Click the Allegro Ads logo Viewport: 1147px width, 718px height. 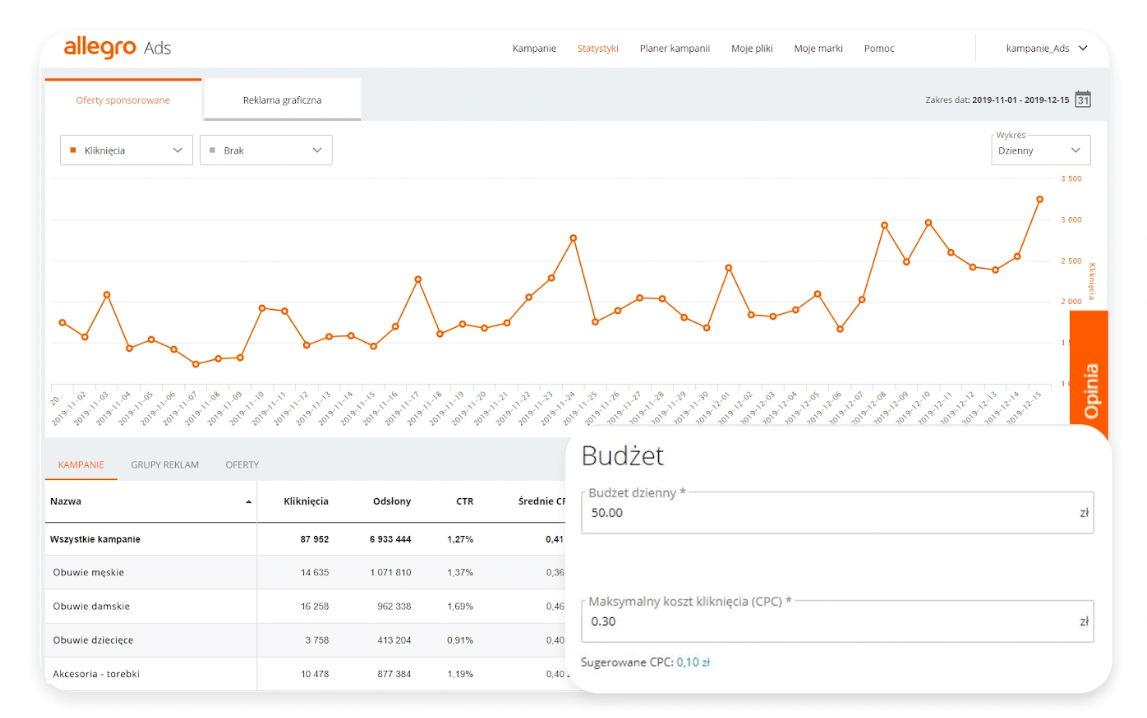pos(117,48)
